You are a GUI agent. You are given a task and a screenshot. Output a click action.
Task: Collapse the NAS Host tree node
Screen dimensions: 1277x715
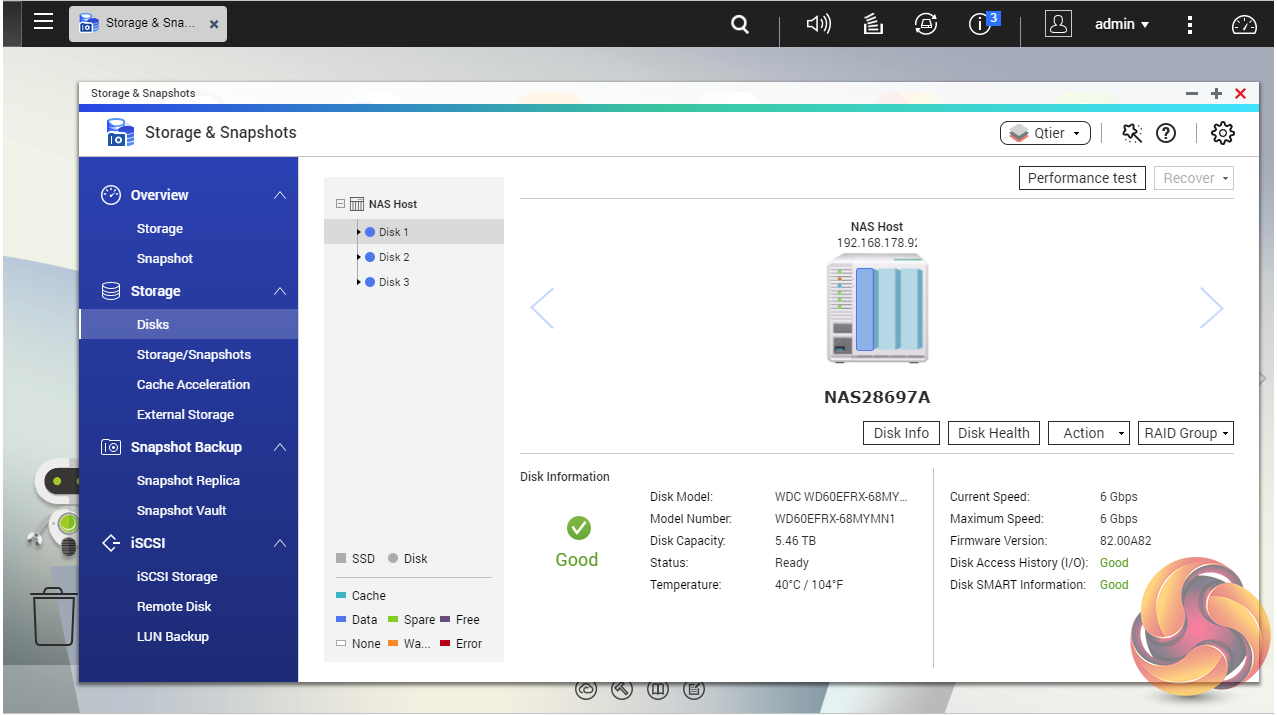point(341,204)
